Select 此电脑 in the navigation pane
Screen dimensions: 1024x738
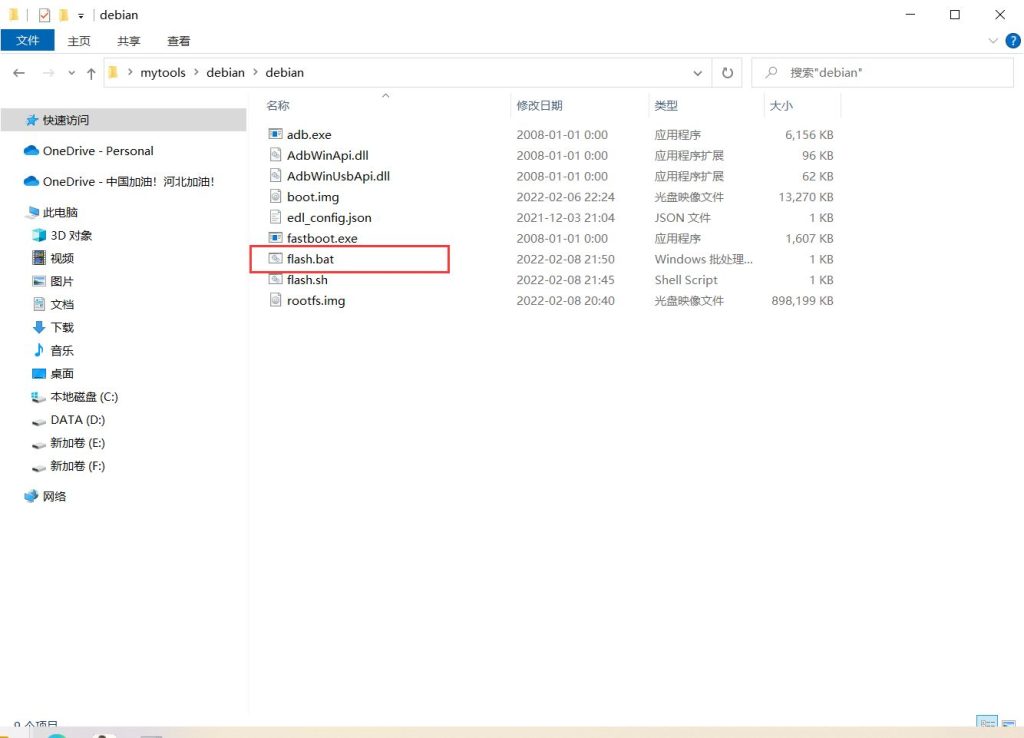pos(52,212)
